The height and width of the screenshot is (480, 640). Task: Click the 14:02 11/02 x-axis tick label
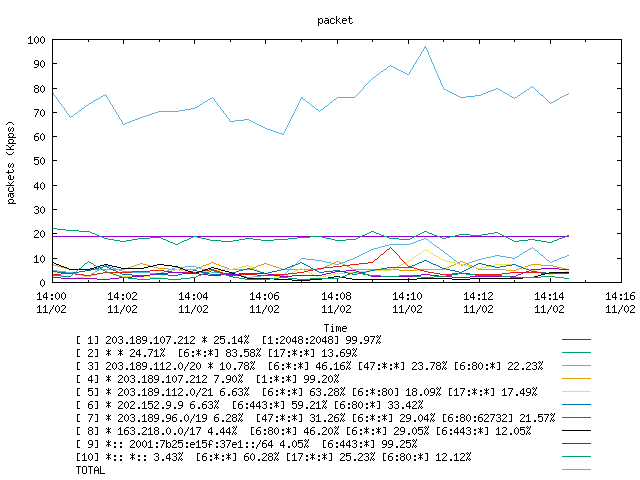[122, 302]
